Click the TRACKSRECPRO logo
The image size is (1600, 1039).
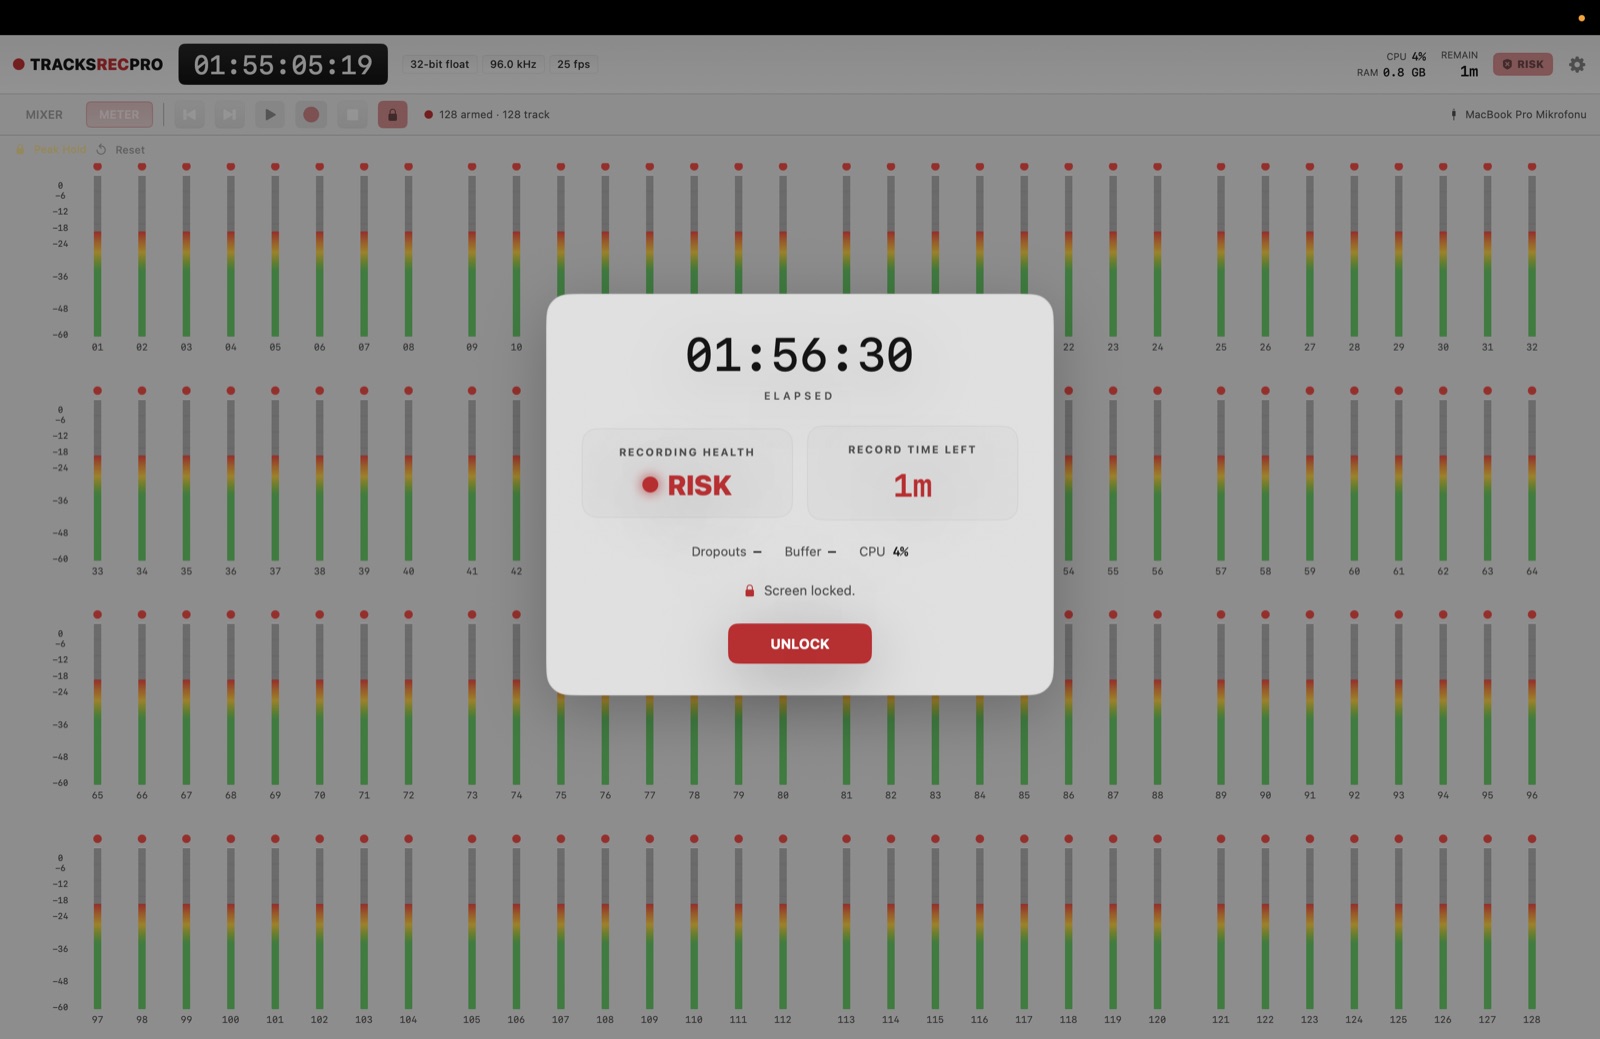88,64
